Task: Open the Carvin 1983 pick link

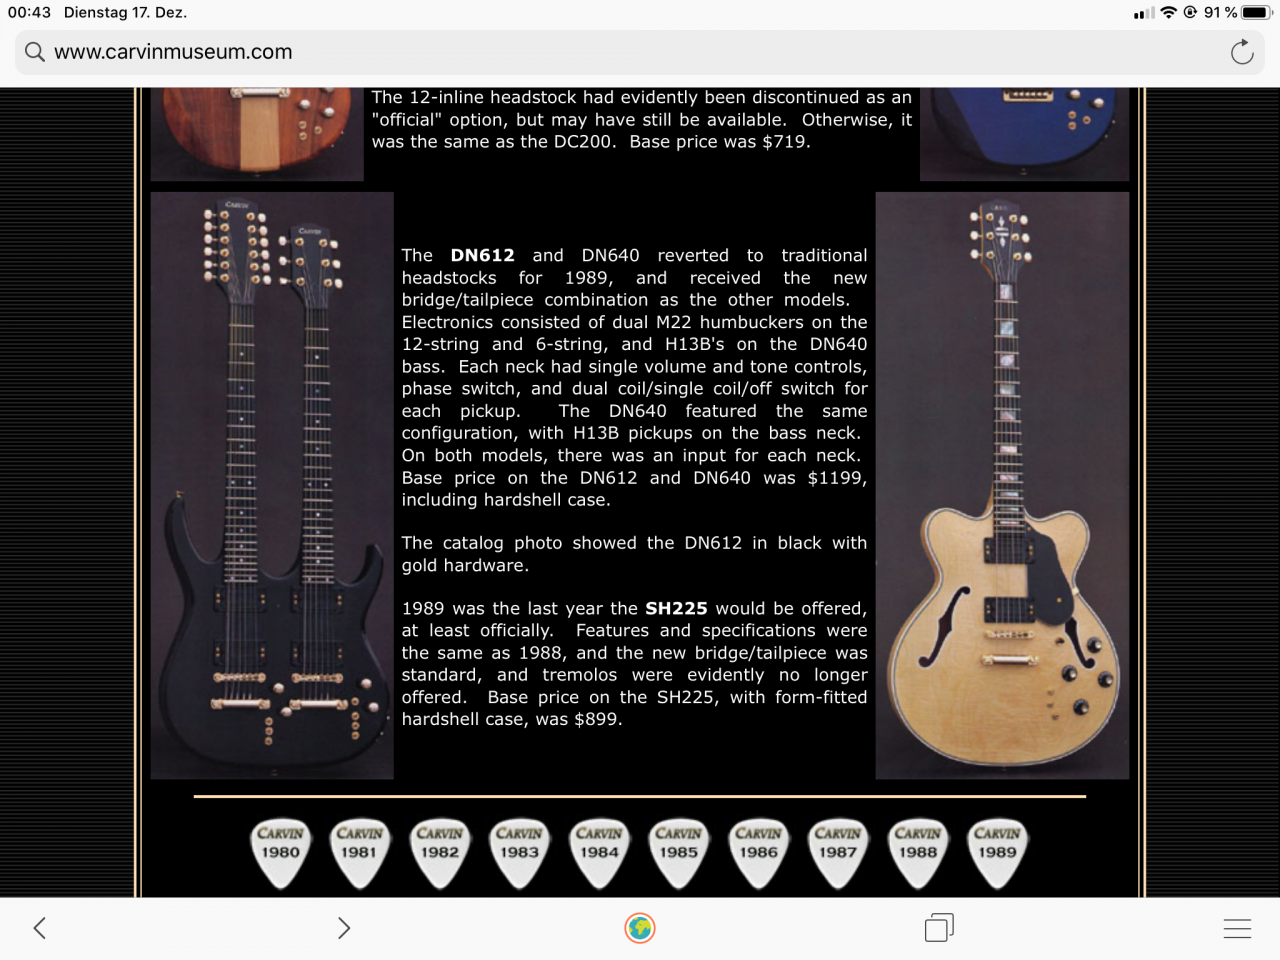Action: click(519, 853)
